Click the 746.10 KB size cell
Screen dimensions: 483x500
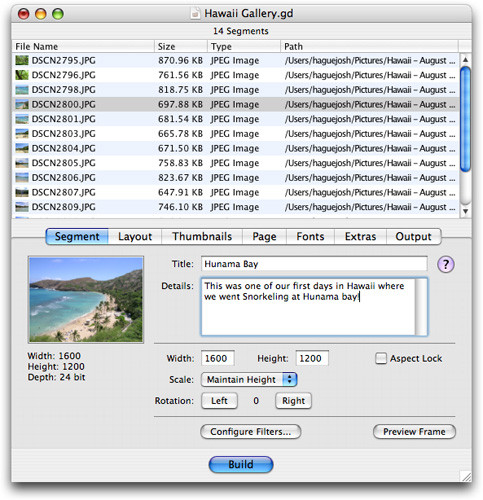[x=180, y=207]
